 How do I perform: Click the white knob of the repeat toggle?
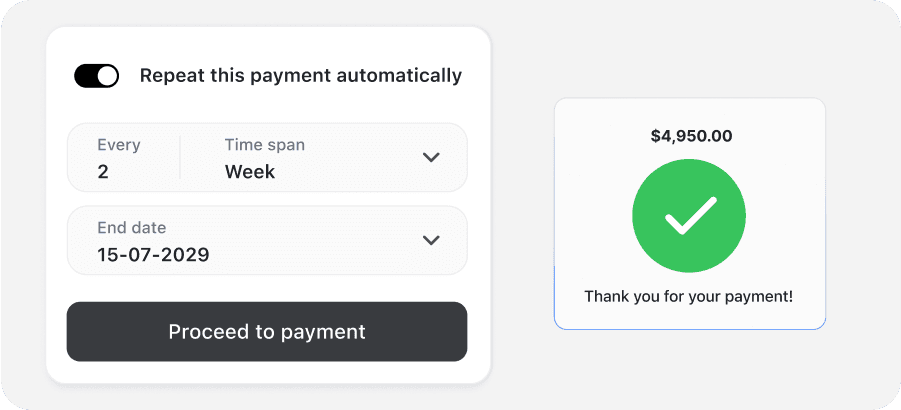pyautogui.click(x=107, y=76)
